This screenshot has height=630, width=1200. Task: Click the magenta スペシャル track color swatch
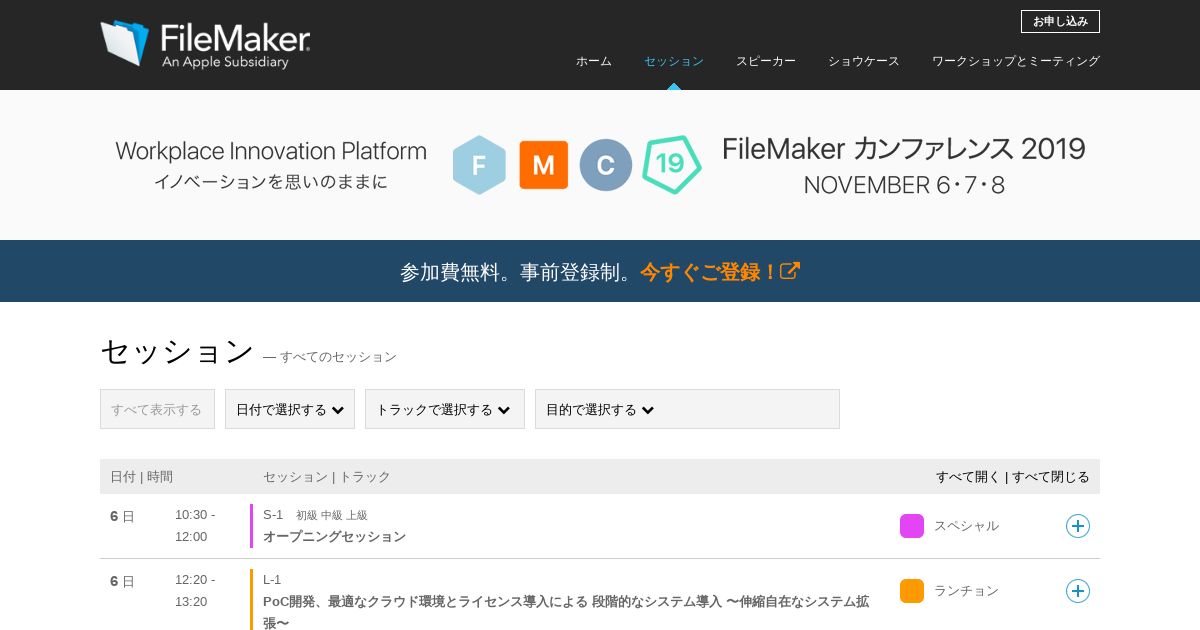click(912, 526)
